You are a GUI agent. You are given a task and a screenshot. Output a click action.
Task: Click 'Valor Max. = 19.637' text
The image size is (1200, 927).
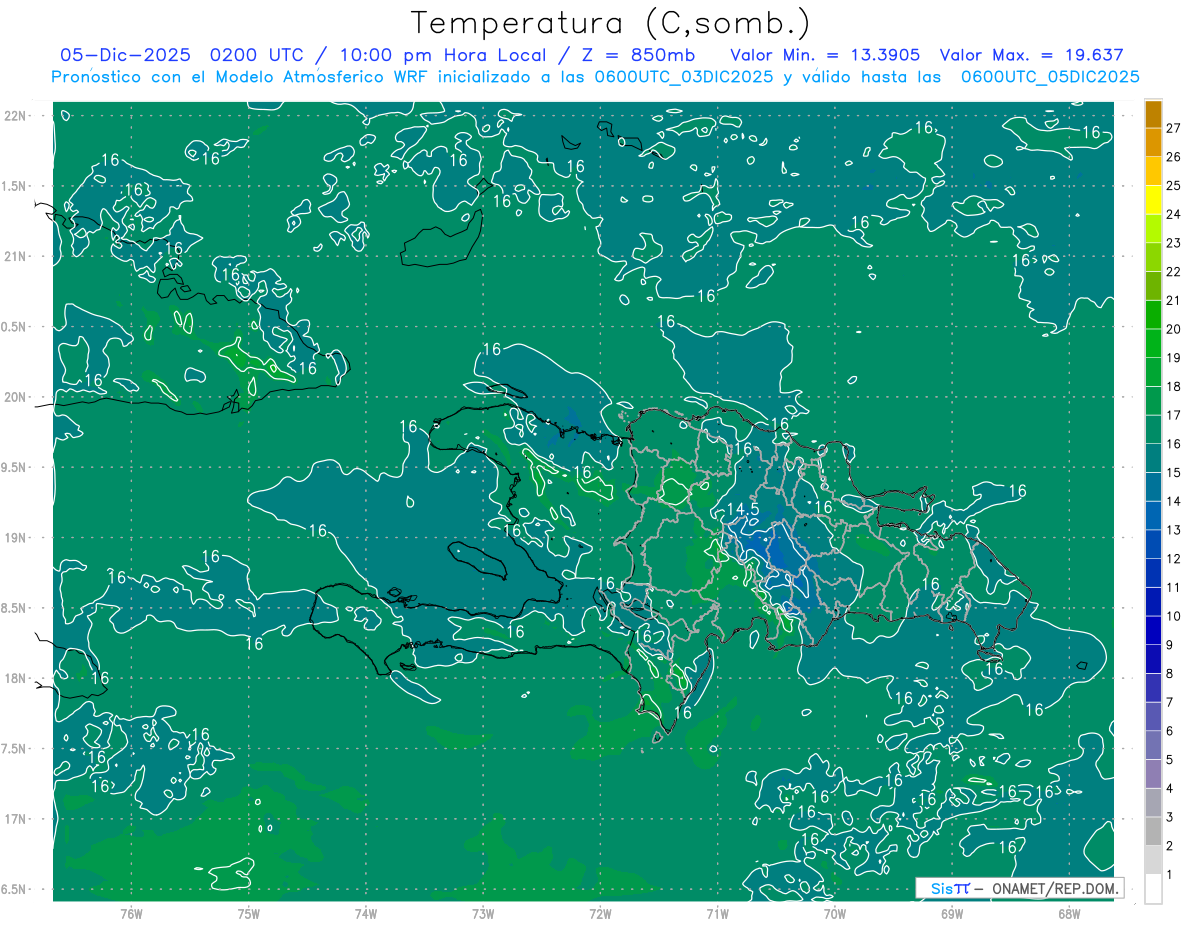pyautogui.click(x=1032, y=55)
